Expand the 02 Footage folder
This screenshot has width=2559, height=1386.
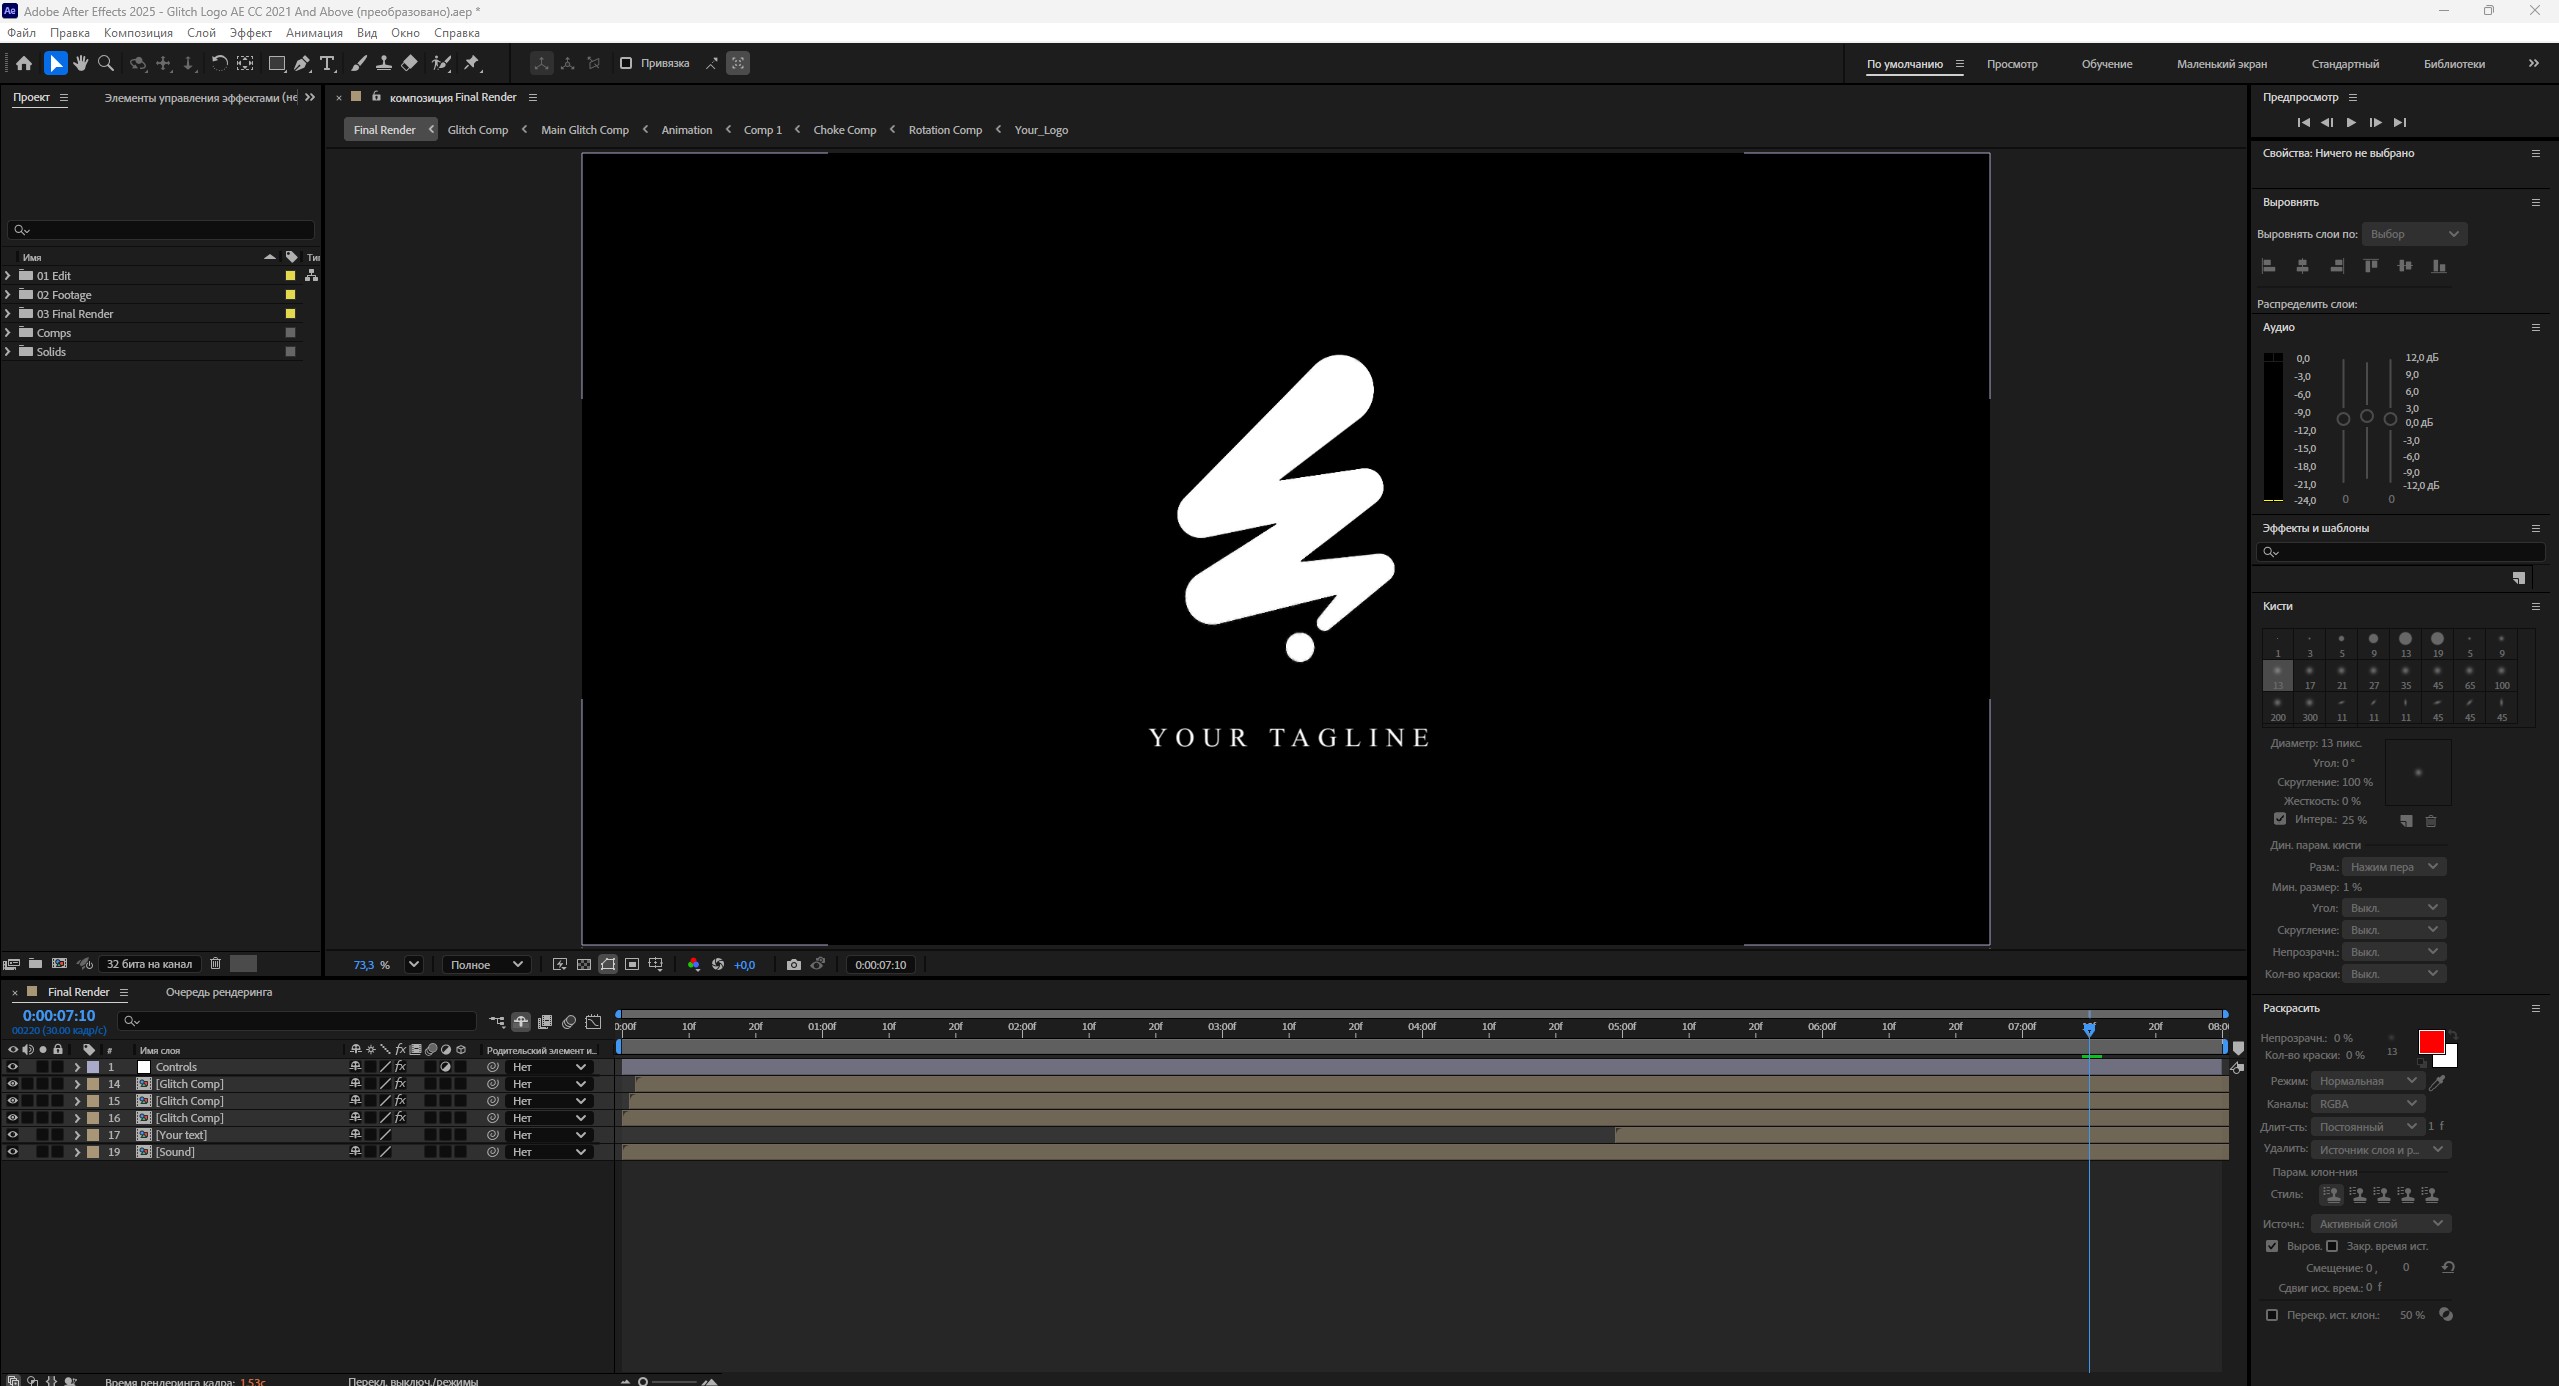9,295
